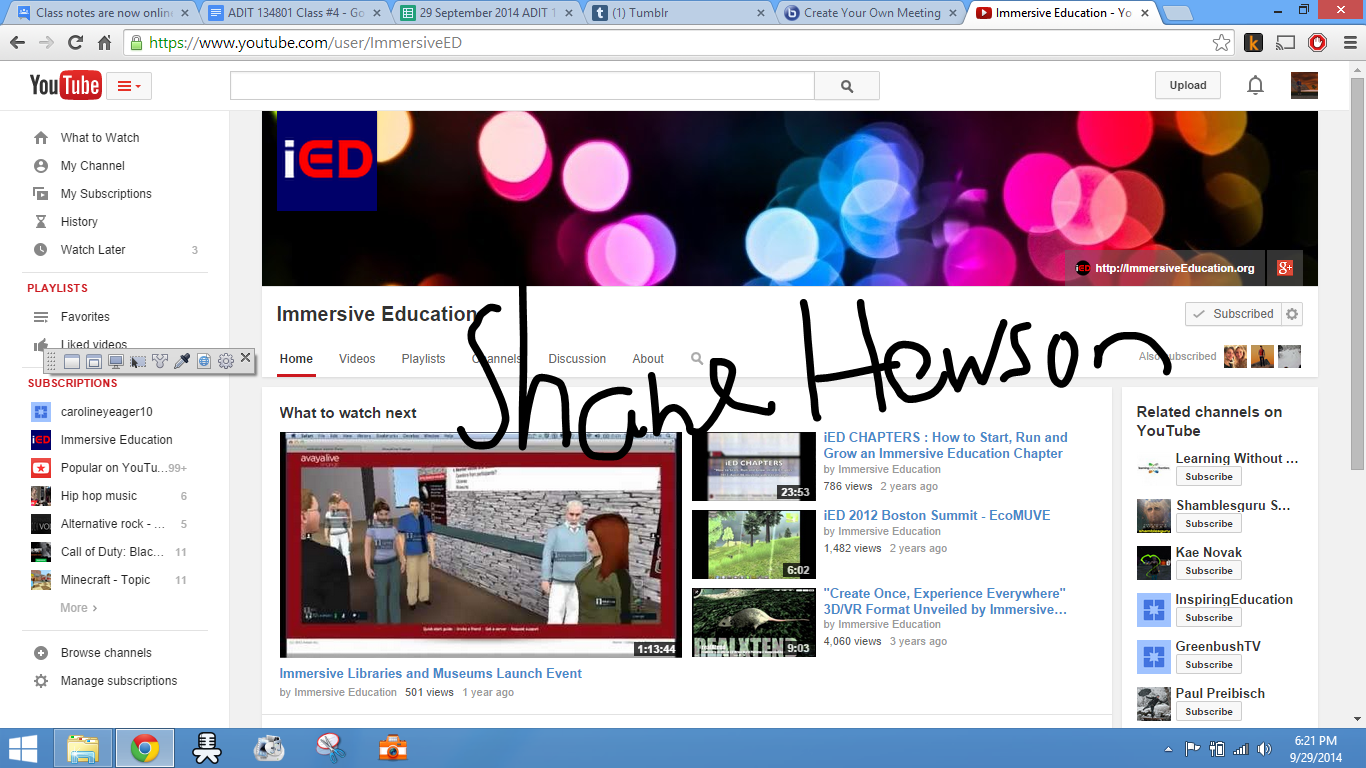1366x768 pixels.
Task: Open ImmersiveEducation.org link on banner
Action: click(1165, 268)
